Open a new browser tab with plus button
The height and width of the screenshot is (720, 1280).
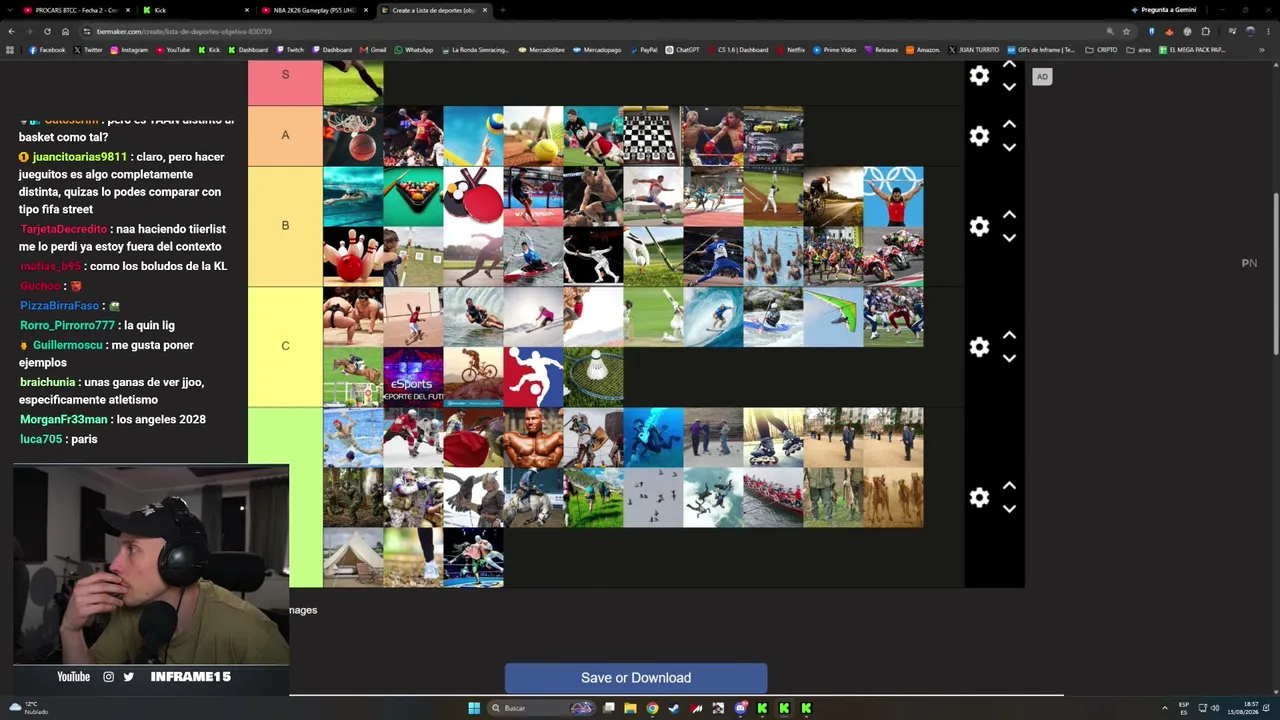[502, 10]
